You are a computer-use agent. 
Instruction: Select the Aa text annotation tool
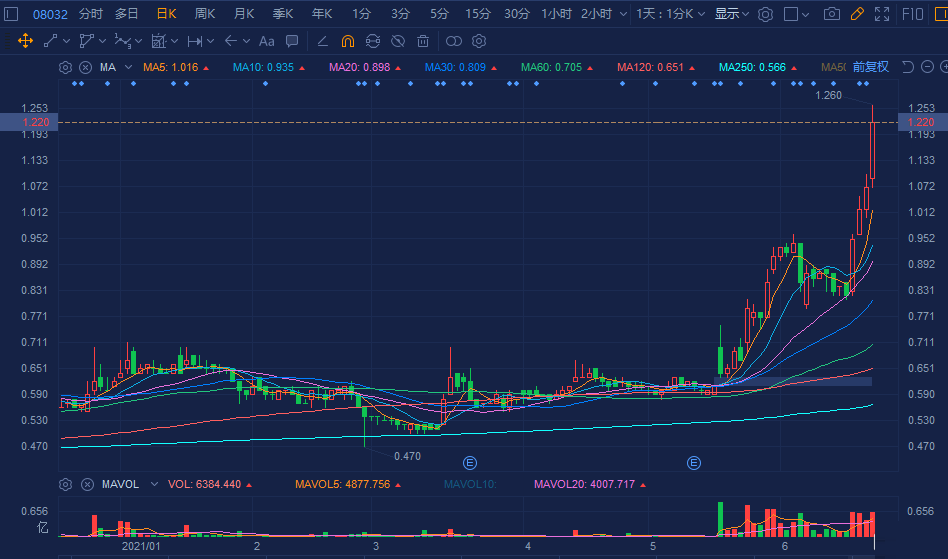267,41
